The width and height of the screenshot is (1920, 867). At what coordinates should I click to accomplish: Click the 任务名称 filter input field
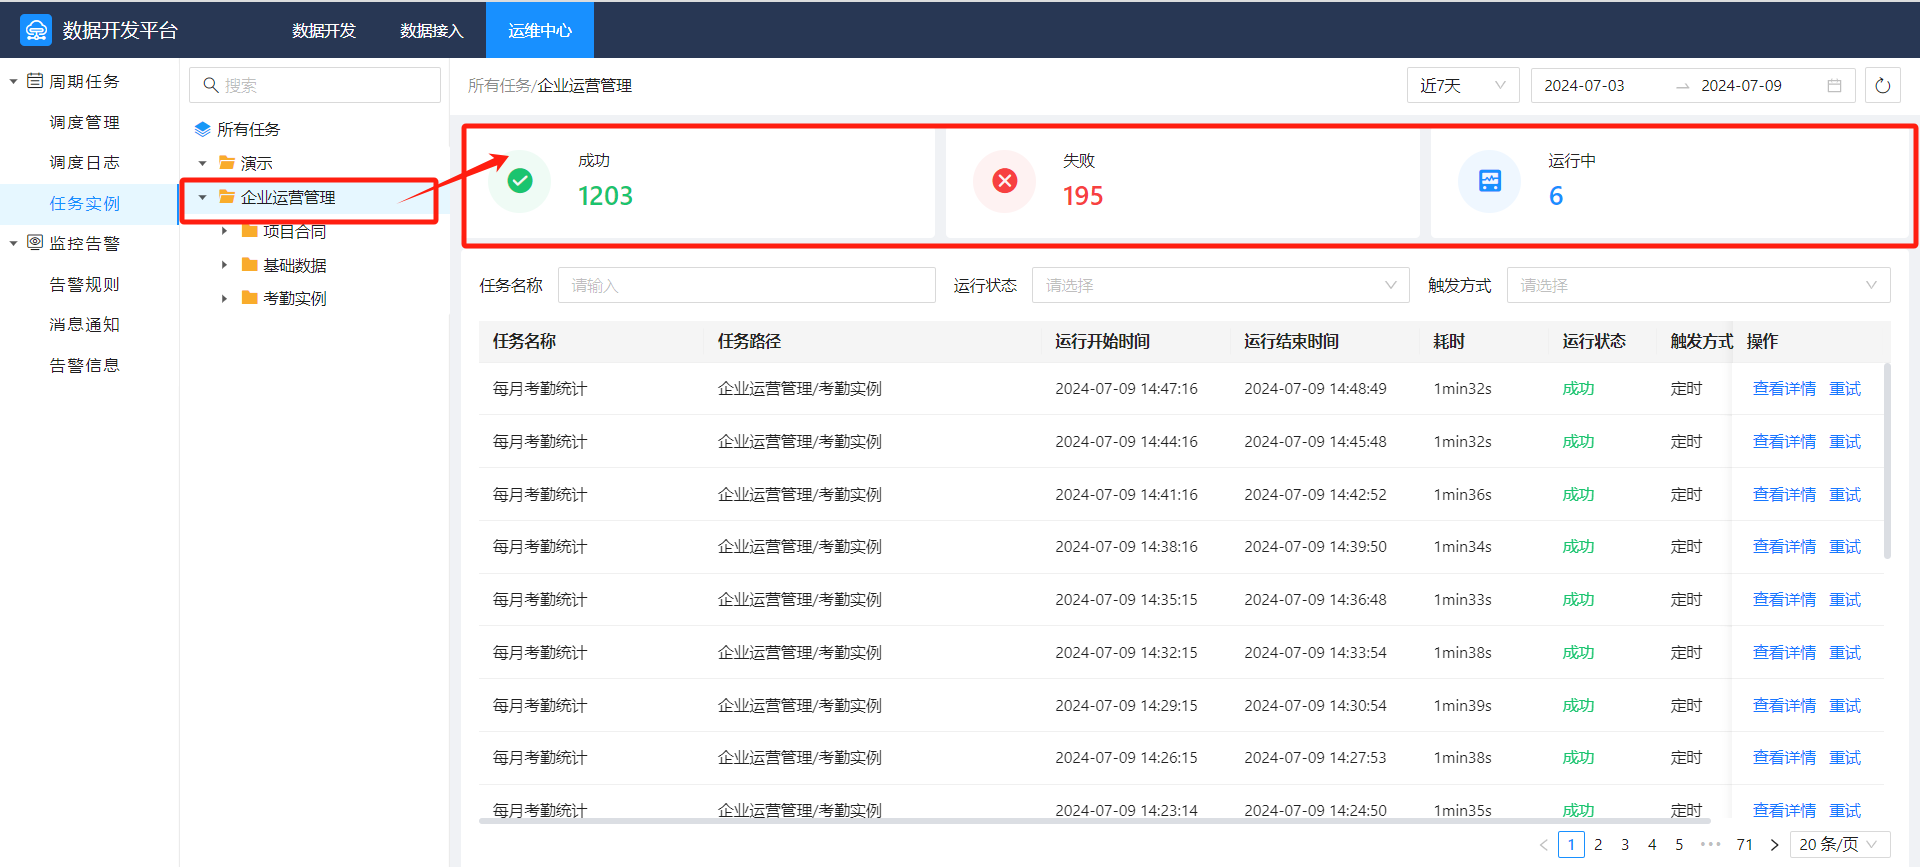pyautogui.click(x=746, y=286)
